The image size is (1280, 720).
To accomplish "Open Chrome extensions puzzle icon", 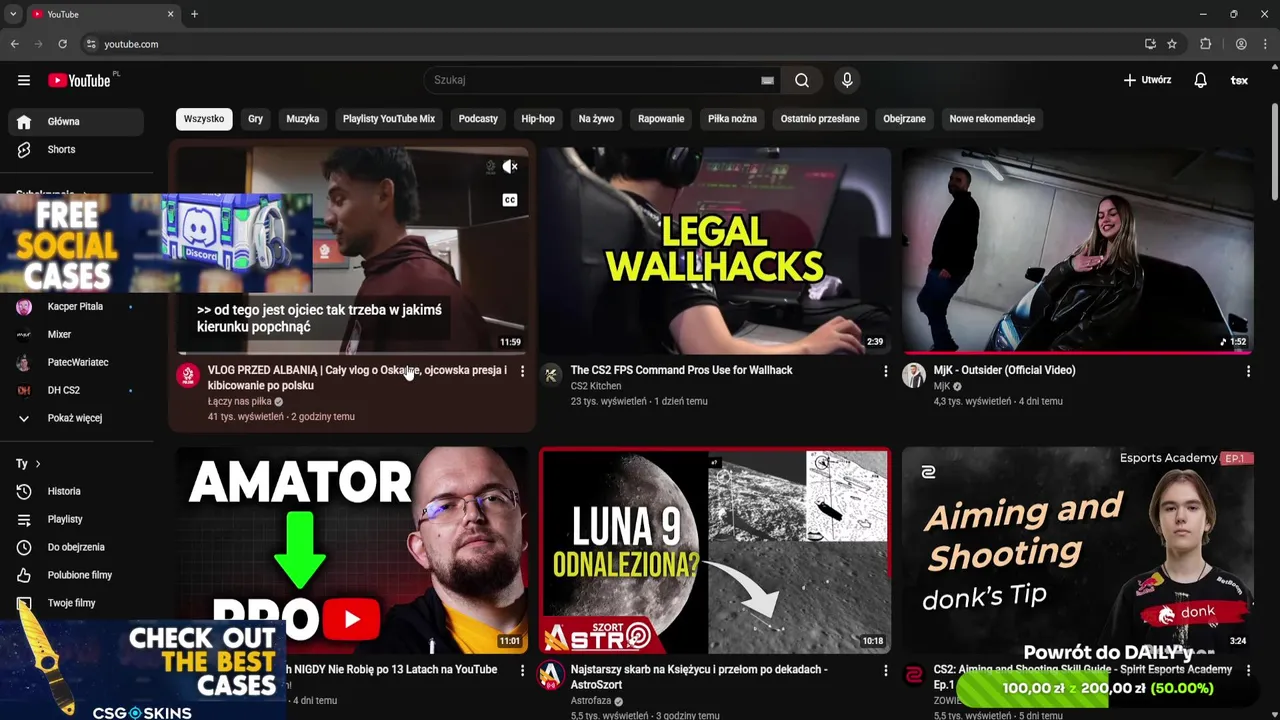I will click(1206, 44).
